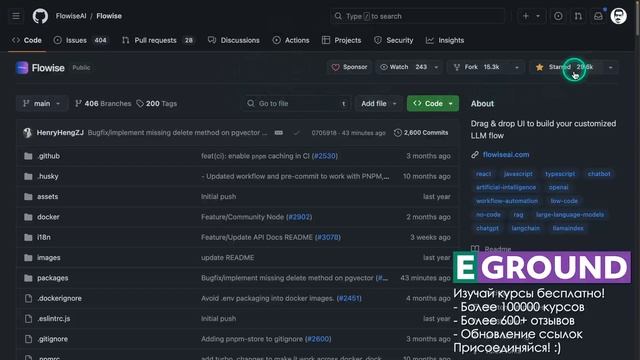Screen dimensions: 640x360
Task: Switch to the Projects tab
Action: (342, 40)
